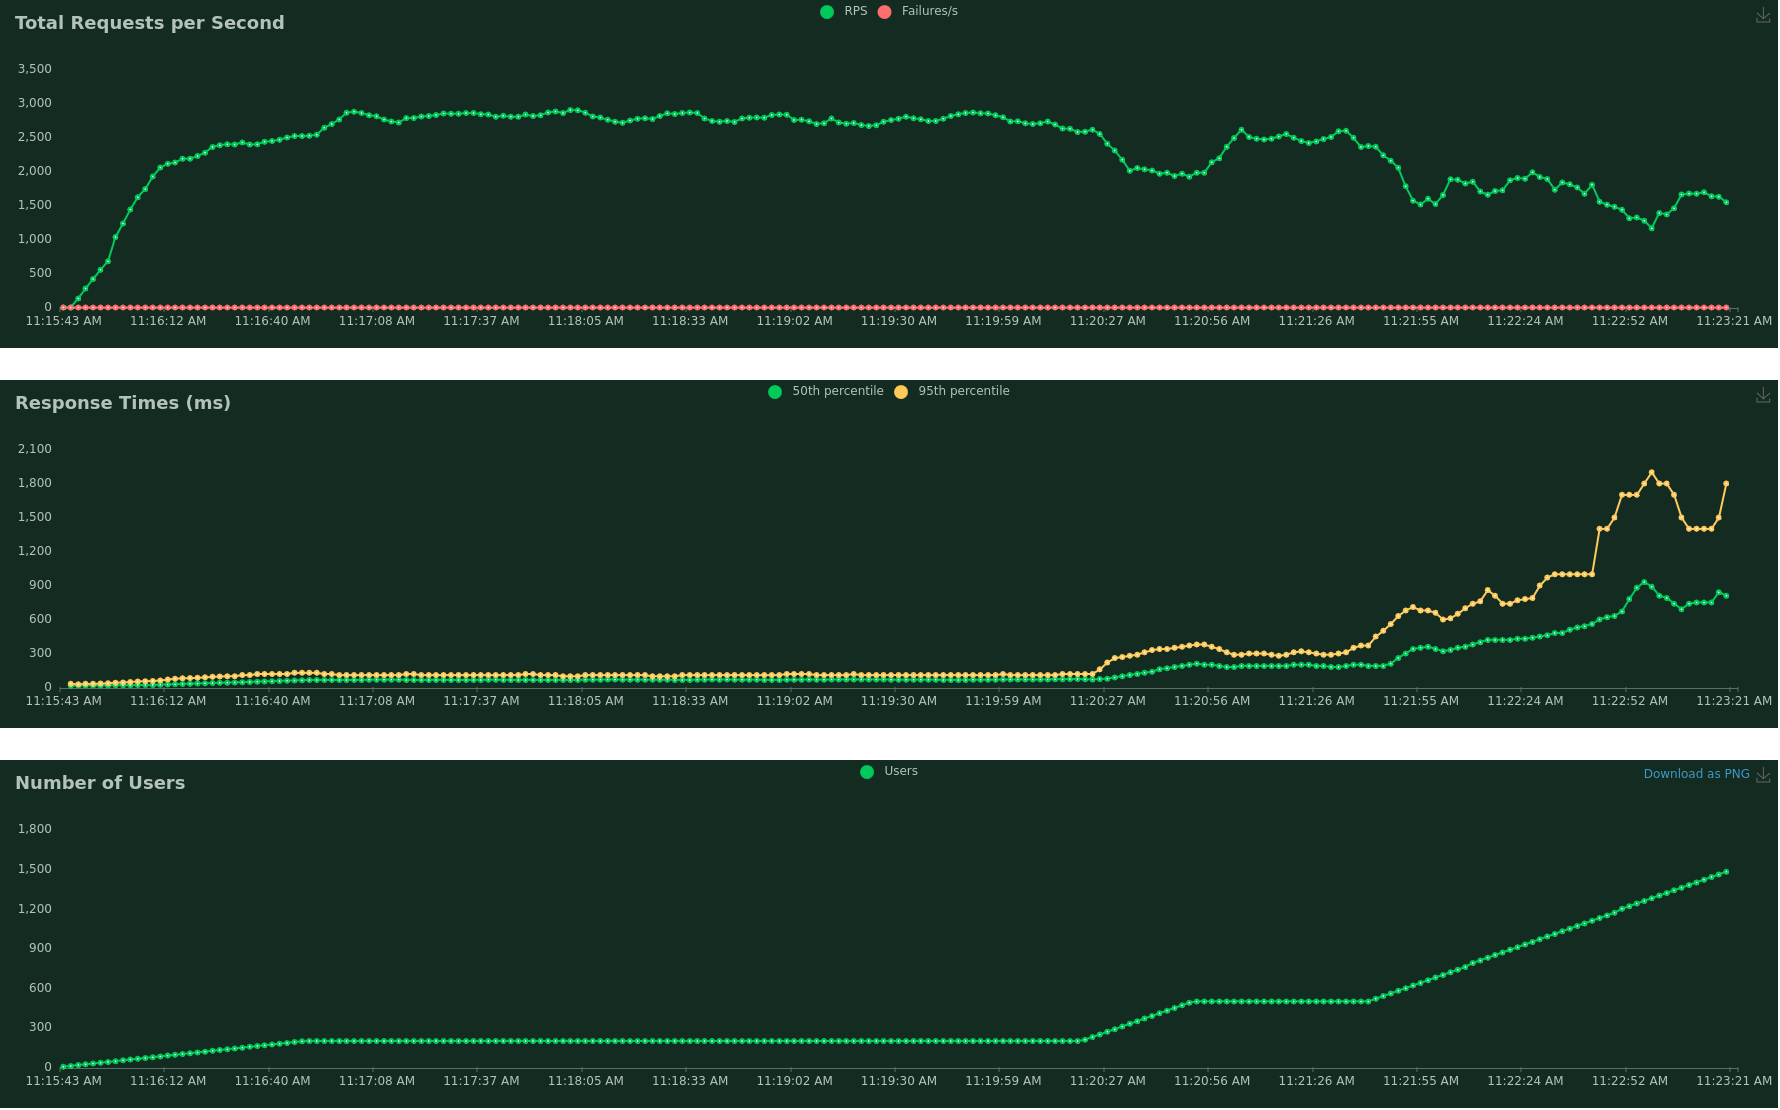The image size is (1780, 1110).
Task: Click the 900 y-axis label on Response Times chart
Action: coord(40,585)
